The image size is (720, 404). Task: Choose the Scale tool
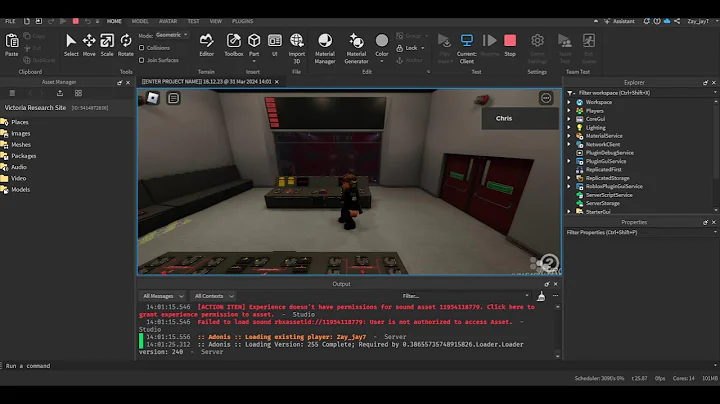point(107,45)
